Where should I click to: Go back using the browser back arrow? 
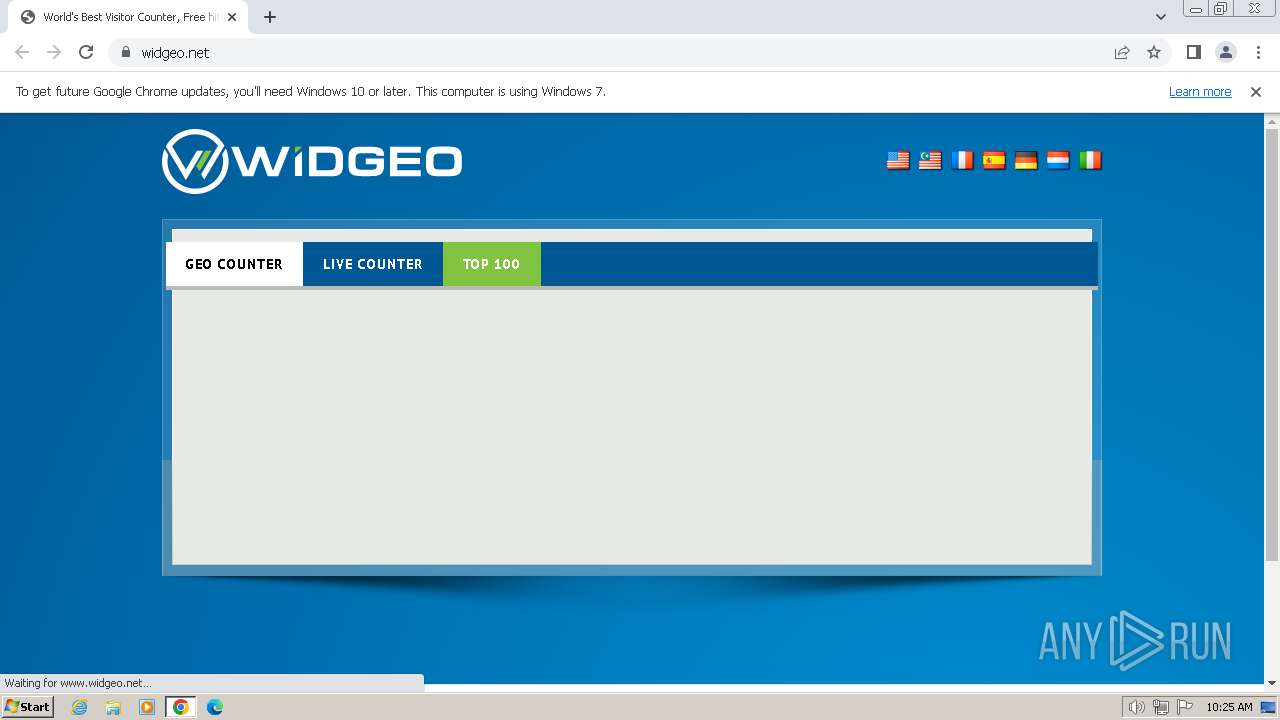click(22, 52)
